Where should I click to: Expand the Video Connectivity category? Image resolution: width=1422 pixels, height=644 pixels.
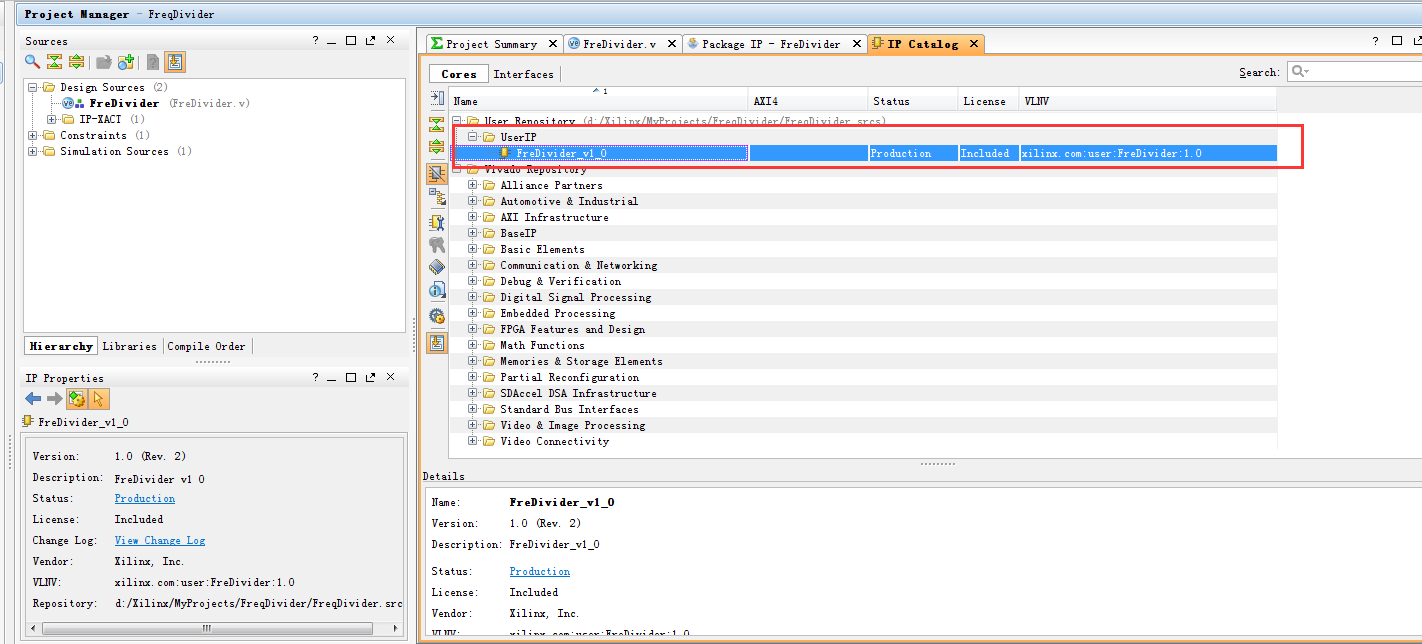coord(473,442)
